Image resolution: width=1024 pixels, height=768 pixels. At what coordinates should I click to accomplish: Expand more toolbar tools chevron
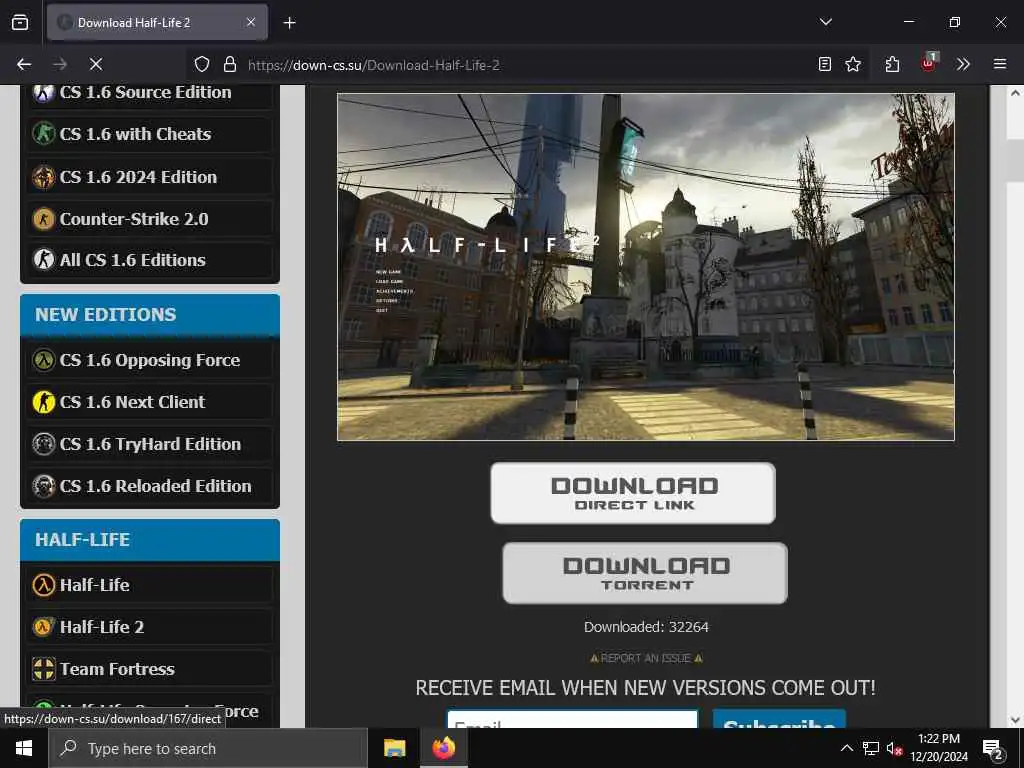[963, 64]
